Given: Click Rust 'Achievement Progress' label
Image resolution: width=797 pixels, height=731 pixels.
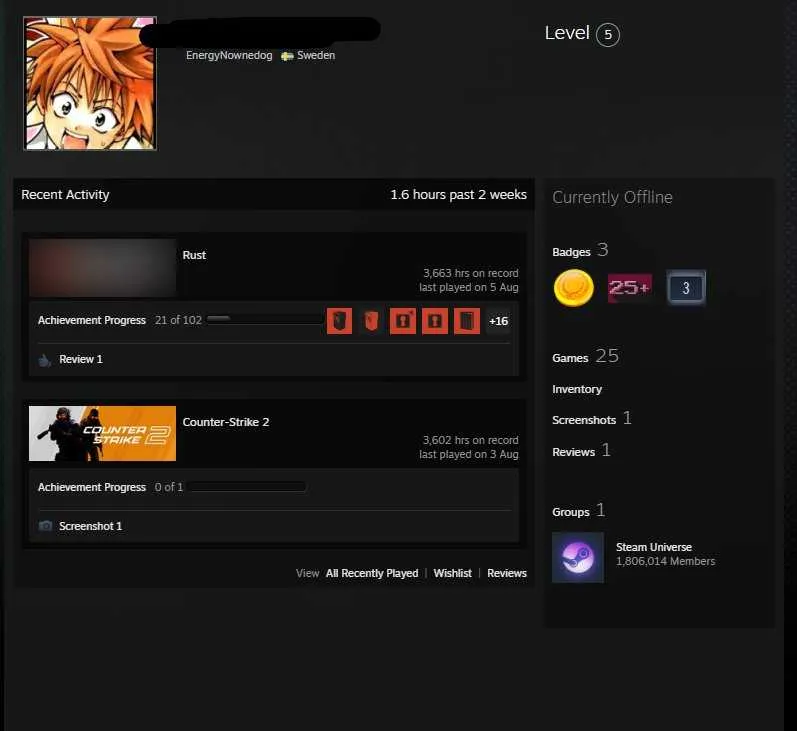Looking at the screenshot, I should point(92,320).
